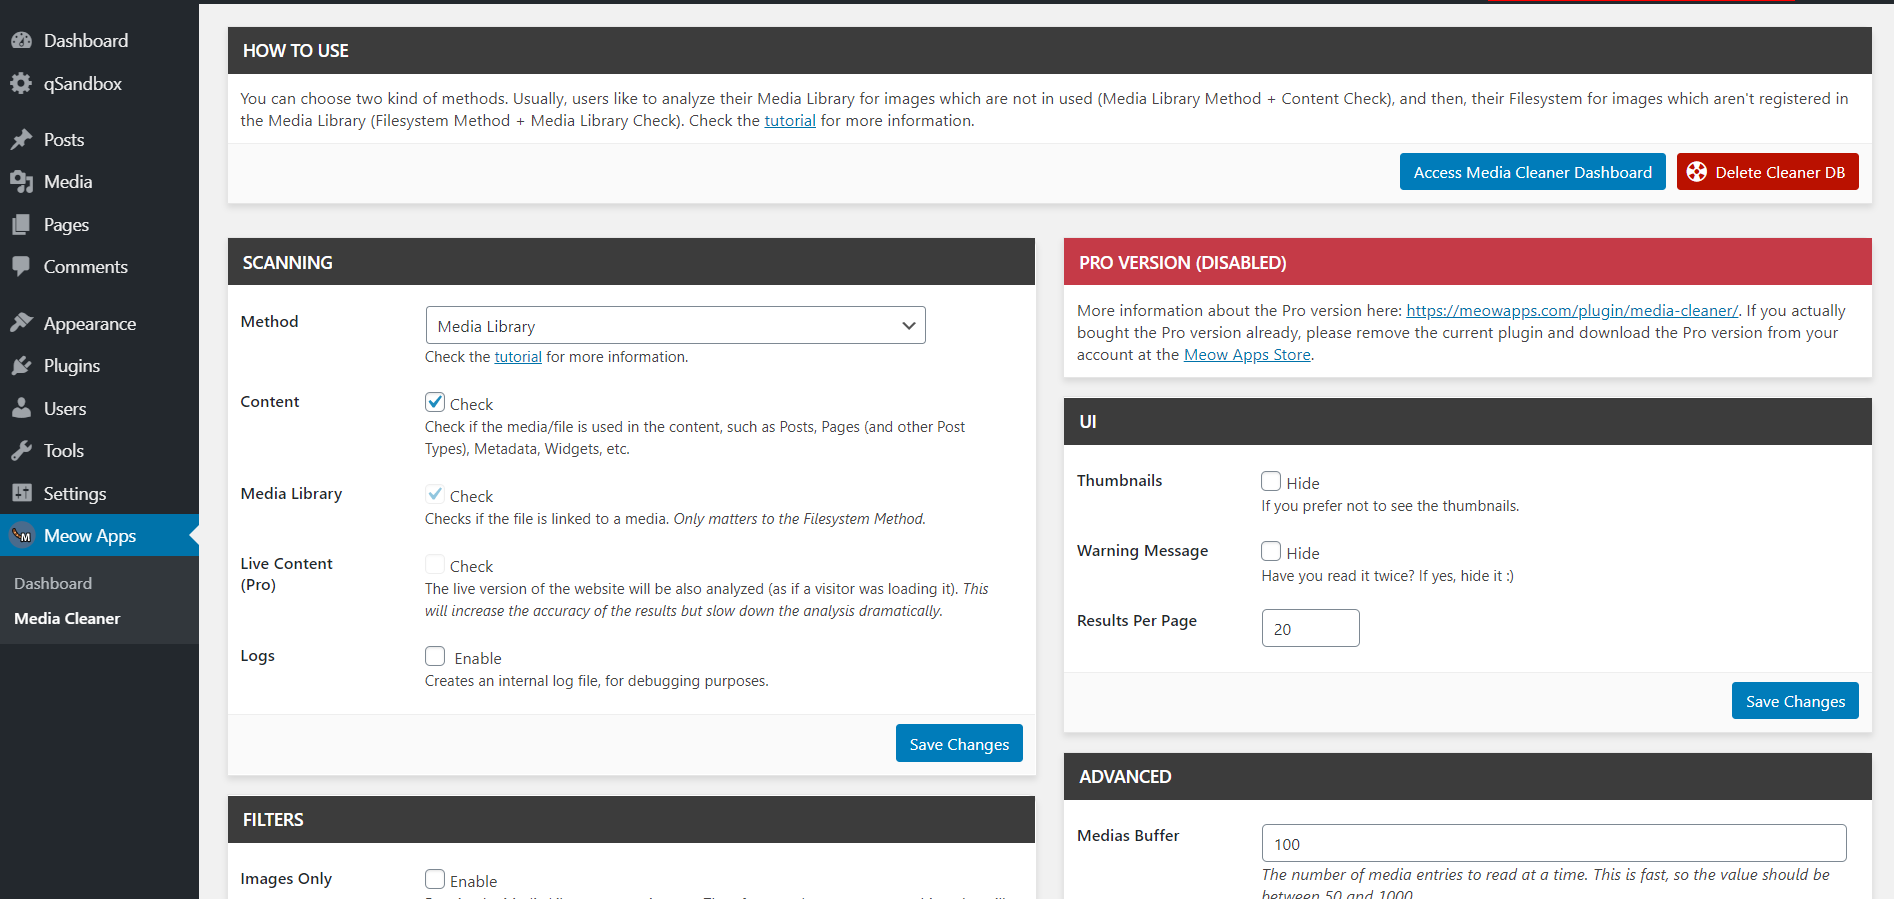Open the Method dropdown showing Media Library
The image size is (1894, 899).
(x=675, y=325)
